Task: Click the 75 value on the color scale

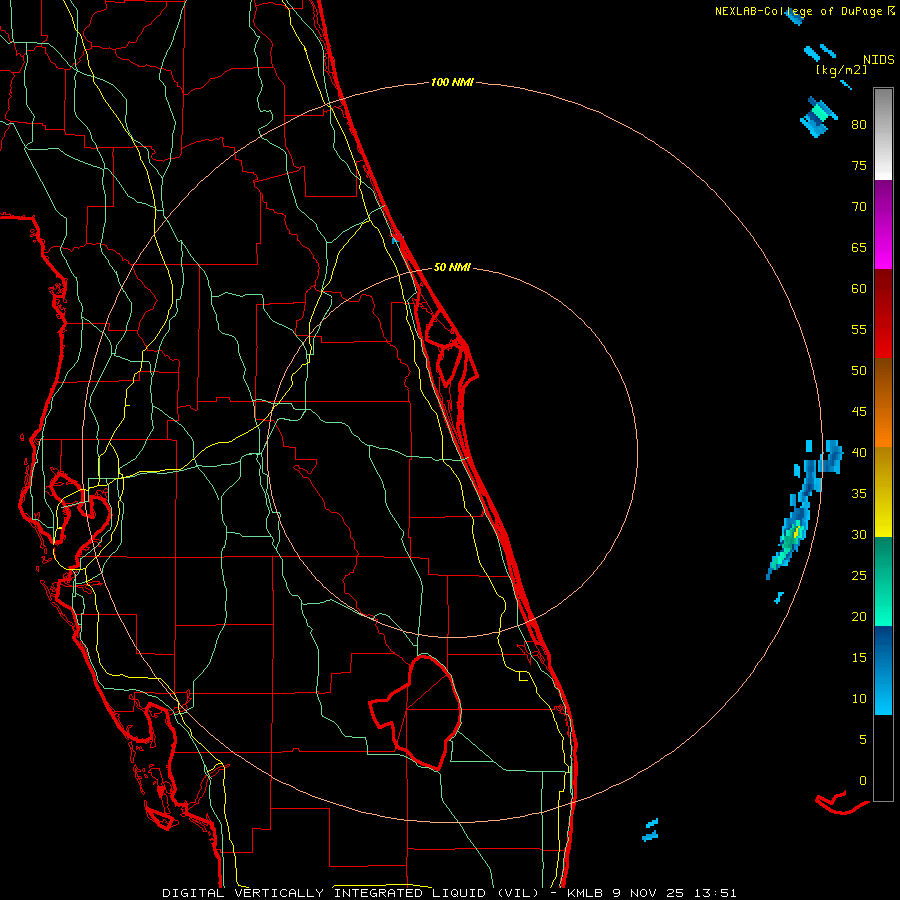Action: tap(859, 165)
